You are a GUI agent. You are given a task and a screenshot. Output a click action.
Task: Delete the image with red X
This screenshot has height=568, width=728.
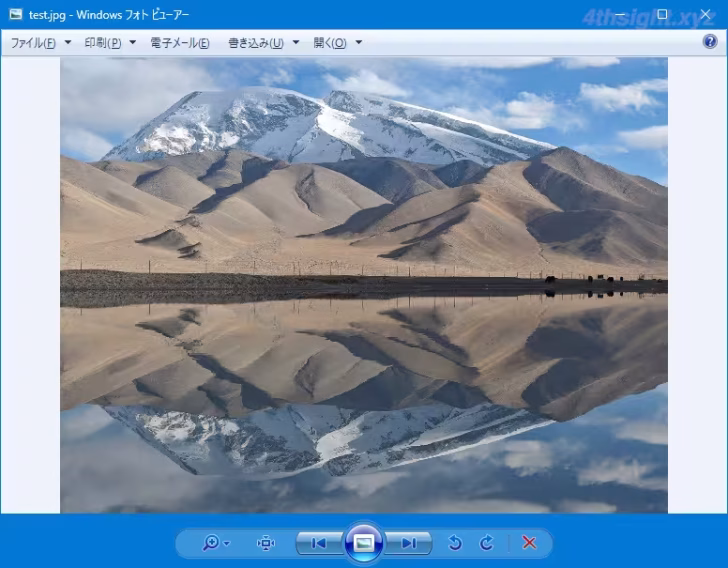(x=529, y=542)
